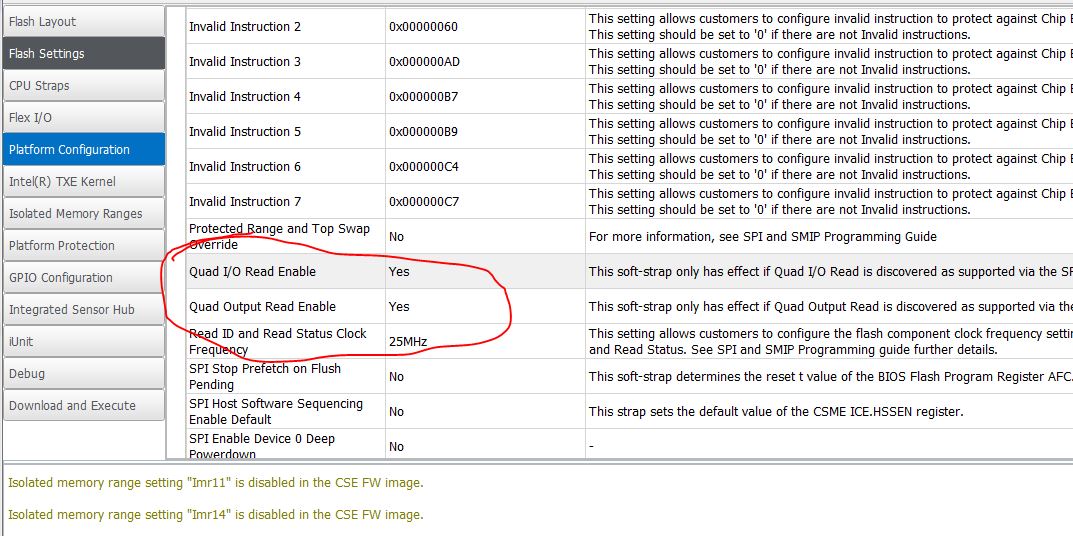Switch to the CPU Straps tab
This screenshot has height=536, width=1073.
(83, 86)
